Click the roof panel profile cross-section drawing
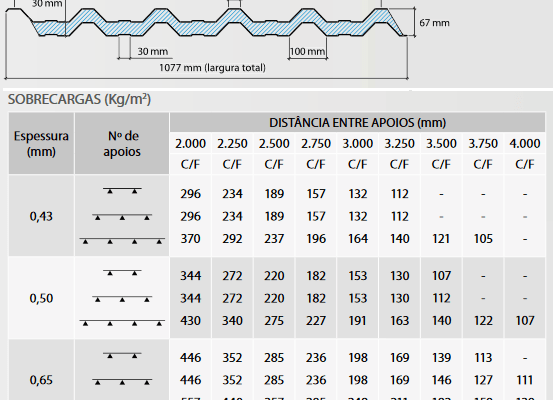The width and height of the screenshot is (553, 400). [x=206, y=22]
